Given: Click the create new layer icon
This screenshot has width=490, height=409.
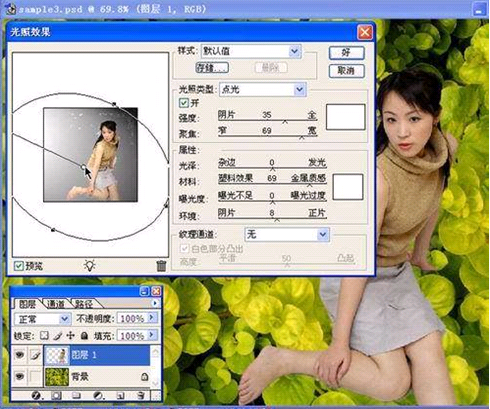Looking at the screenshot, I should 120,396.
